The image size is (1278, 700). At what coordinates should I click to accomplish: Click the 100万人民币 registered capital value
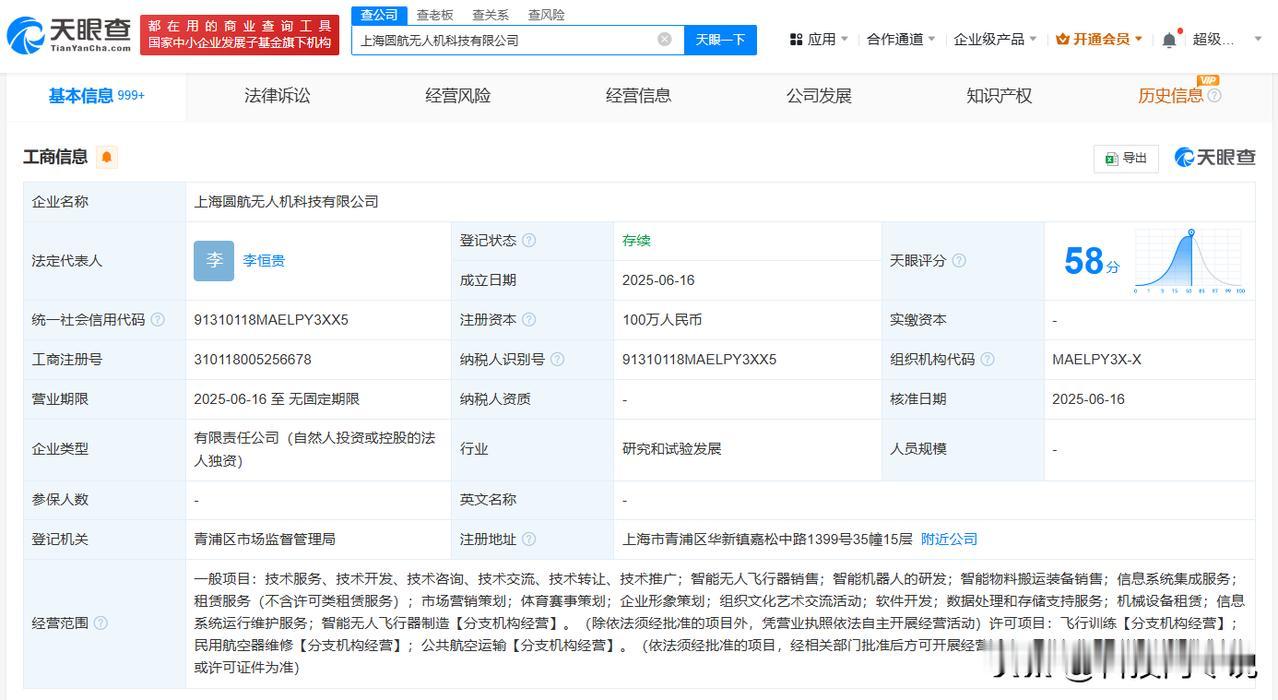[x=662, y=320]
